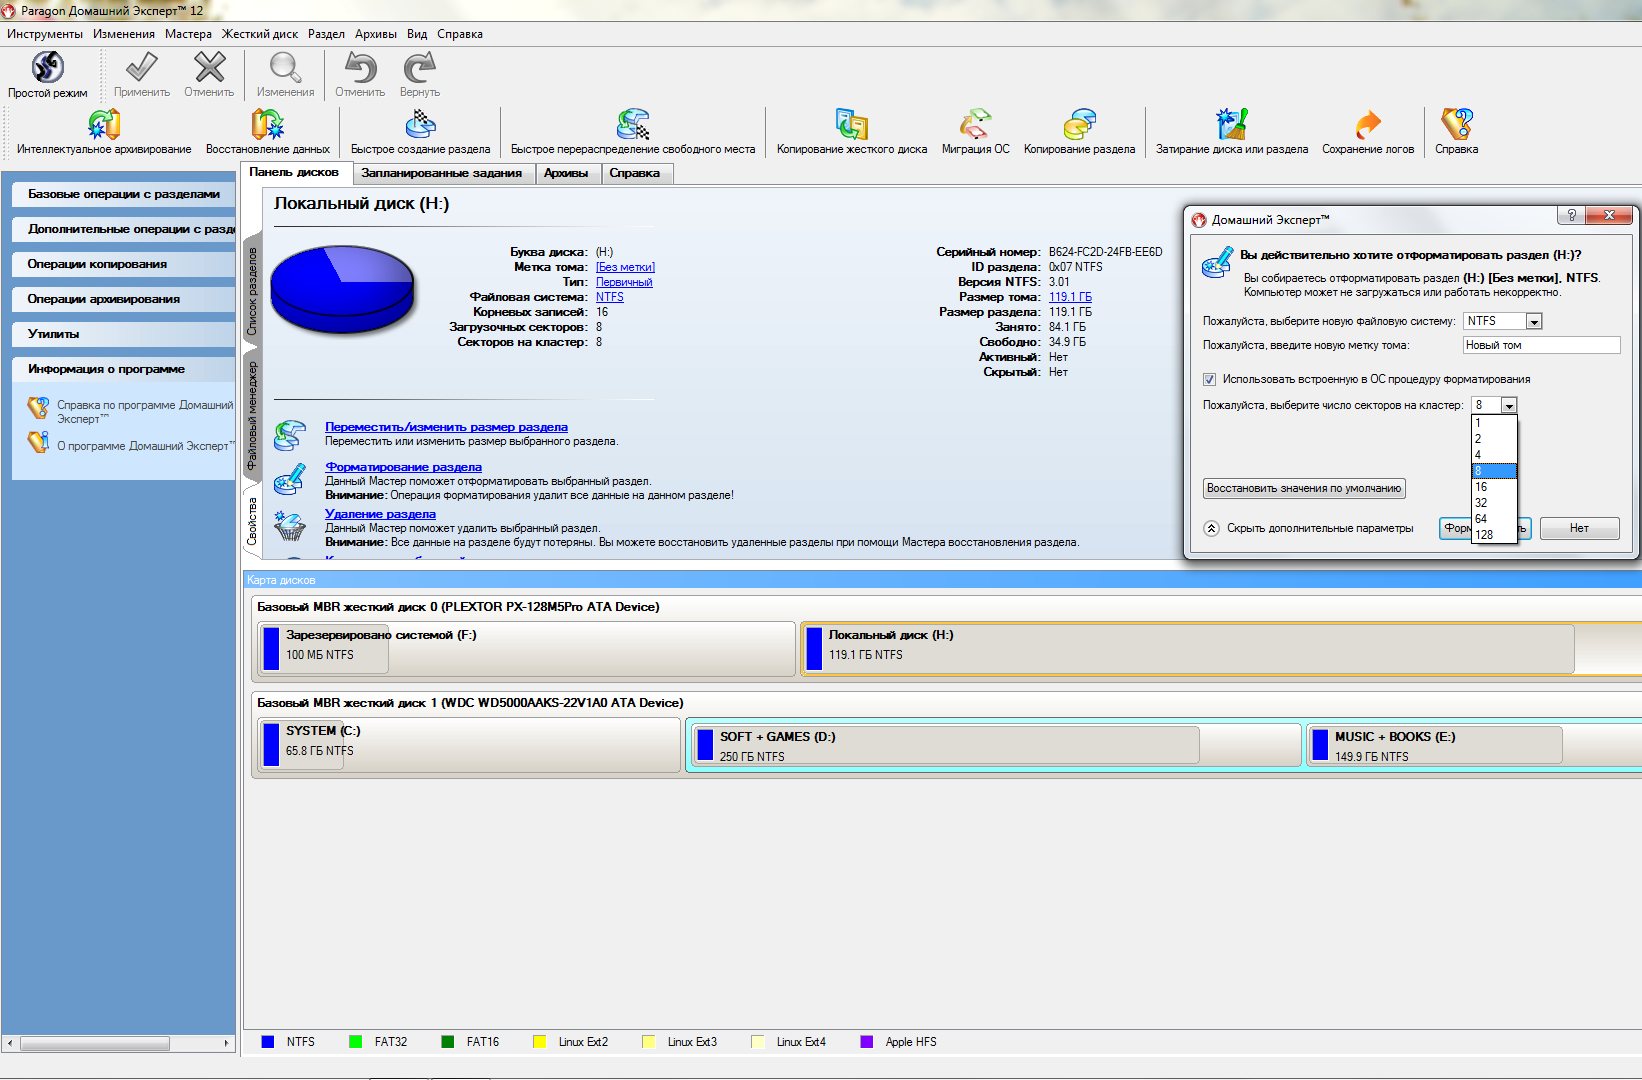Click the icon beside Справка по программе
The width and height of the screenshot is (1642, 1080).
click(38, 408)
